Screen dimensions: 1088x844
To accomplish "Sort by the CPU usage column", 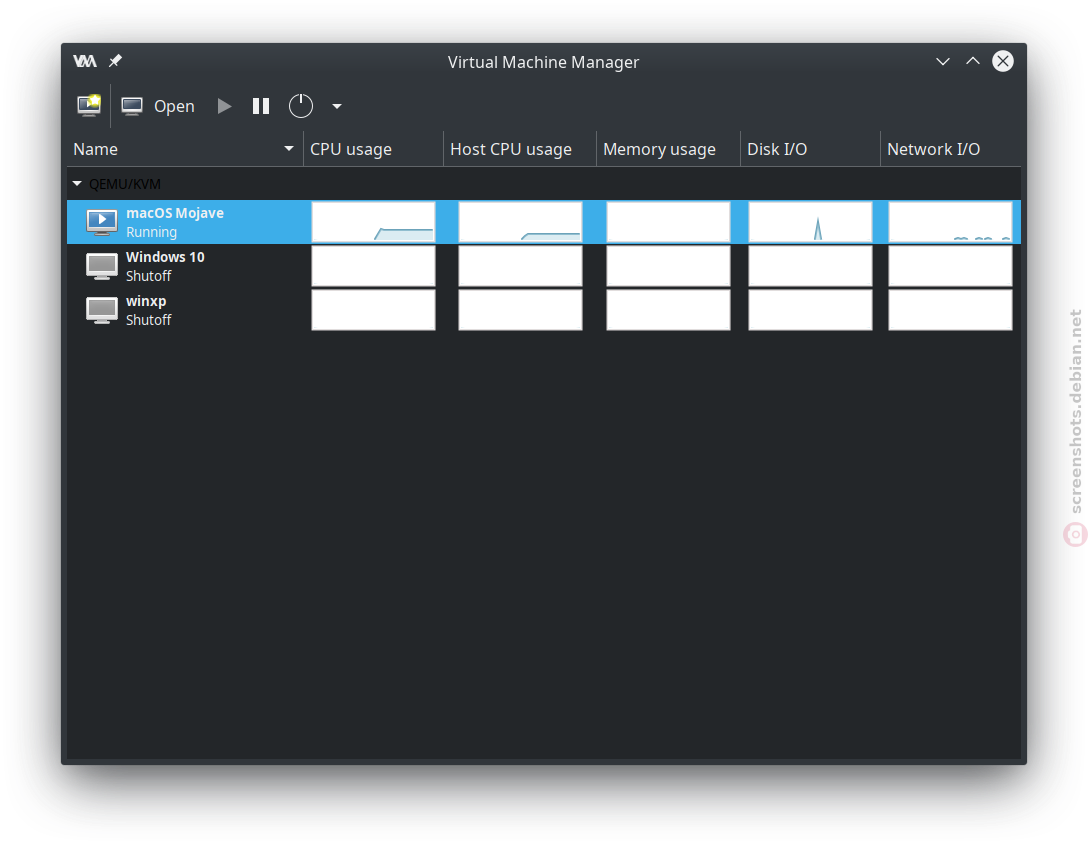I will (373, 149).
